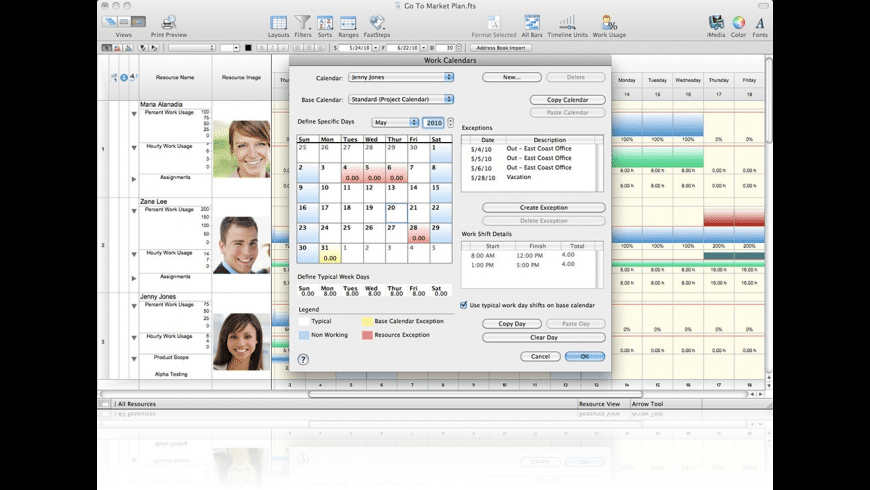Select the middle view mode in Views
Image resolution: width=870 pixels, height=490 pixels.
124,22
